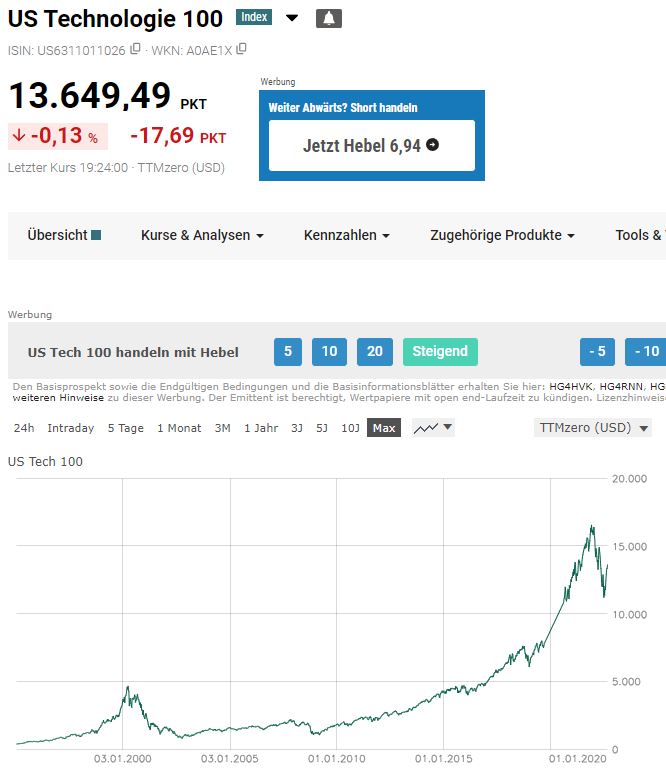
Task: Click the Steigend button
Action: pos(440,352)
